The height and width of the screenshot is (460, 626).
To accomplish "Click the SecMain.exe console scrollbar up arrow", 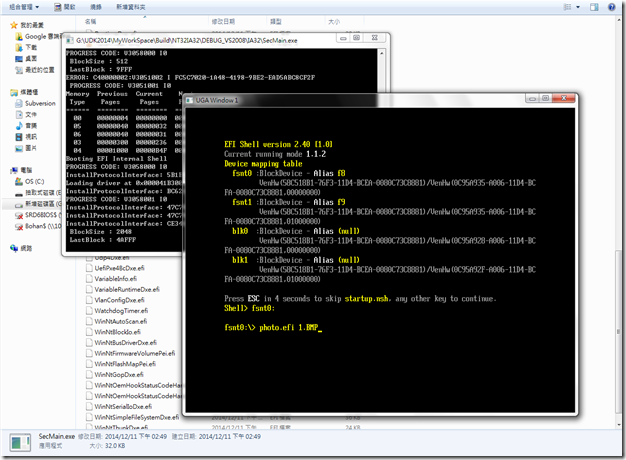I will pos(382,53).
